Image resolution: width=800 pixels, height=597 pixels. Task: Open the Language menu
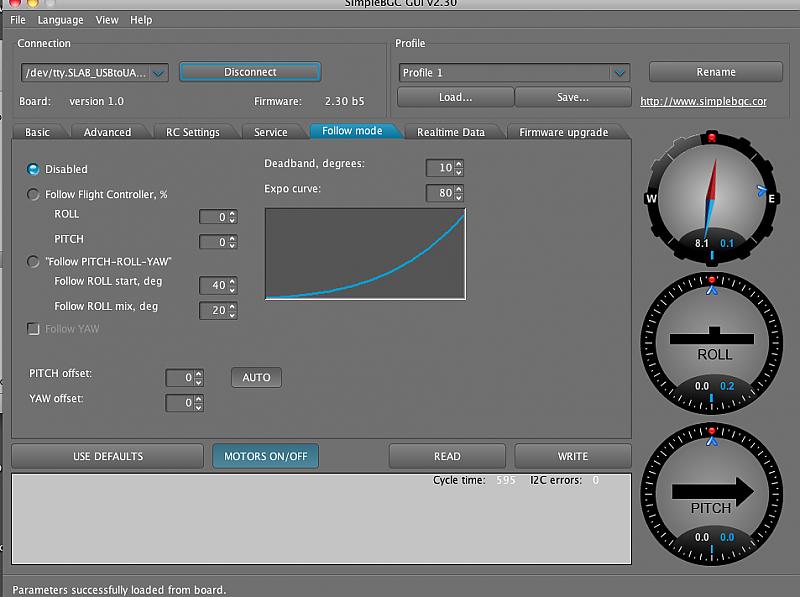[60, 20]
